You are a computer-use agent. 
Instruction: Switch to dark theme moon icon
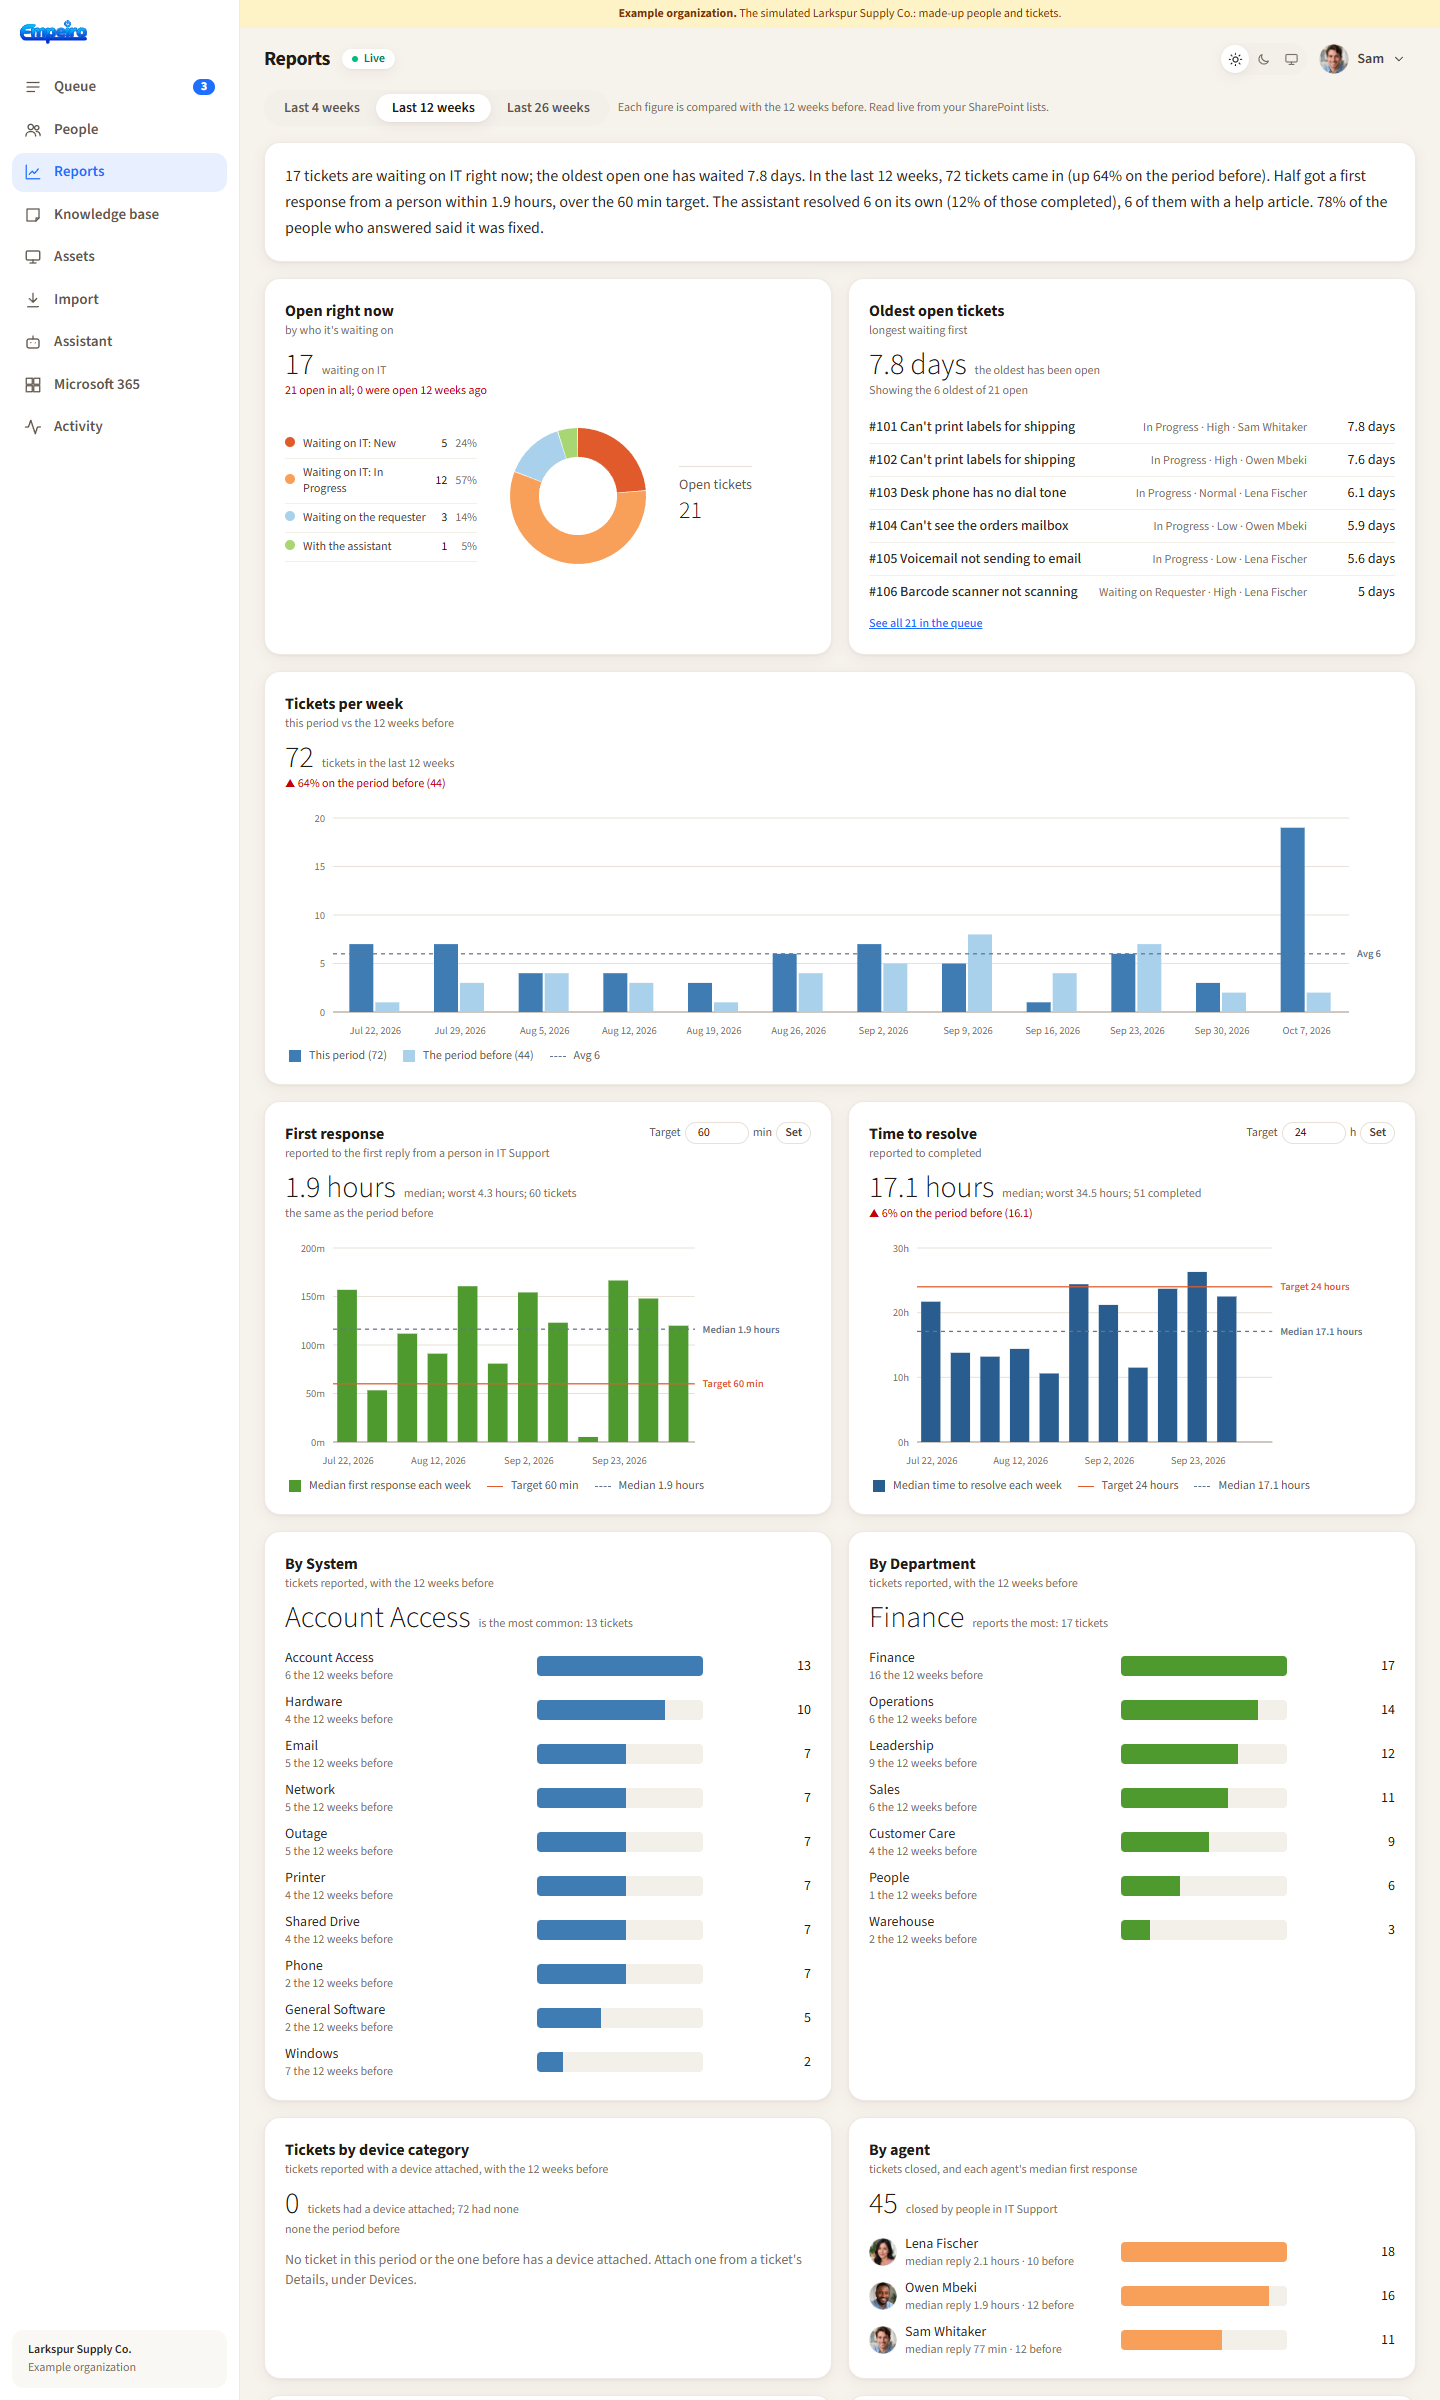[x=1264, y=60]
